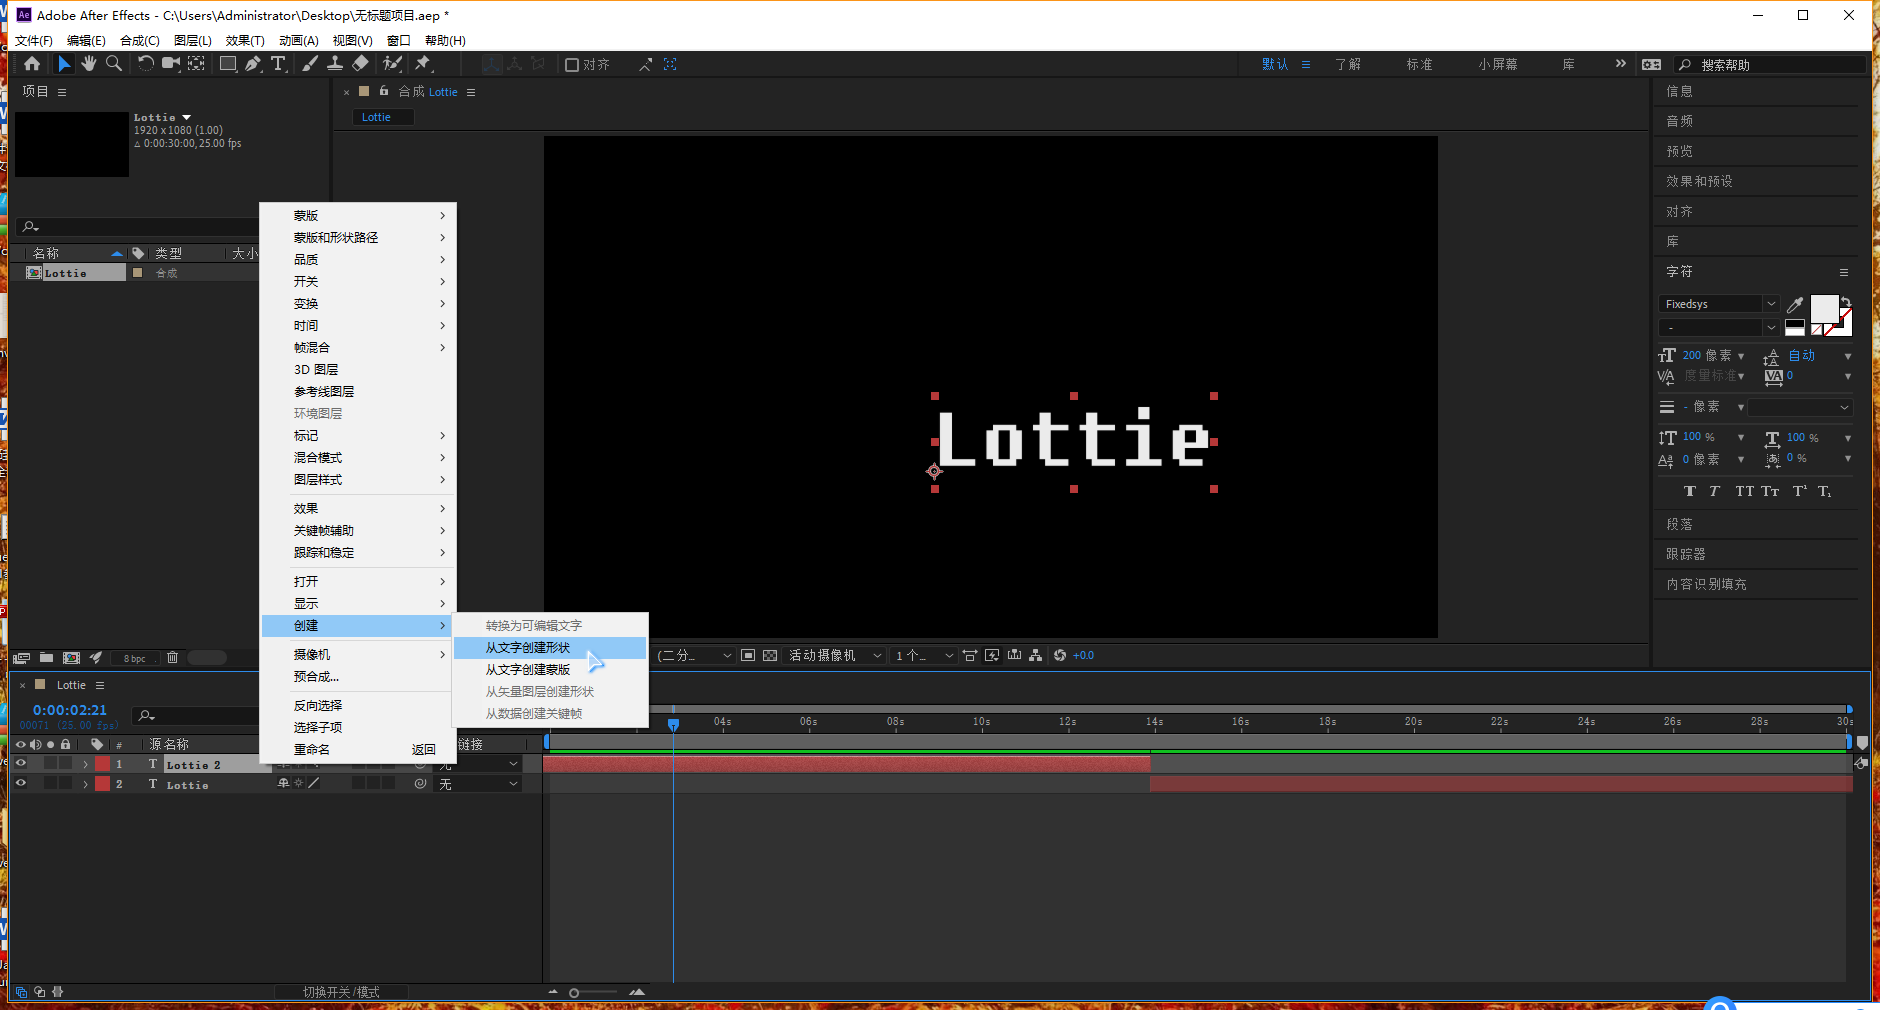Open the 活动摄像机 camera view dropdown
This screenshot has width=1880, height=1010.
835,656
